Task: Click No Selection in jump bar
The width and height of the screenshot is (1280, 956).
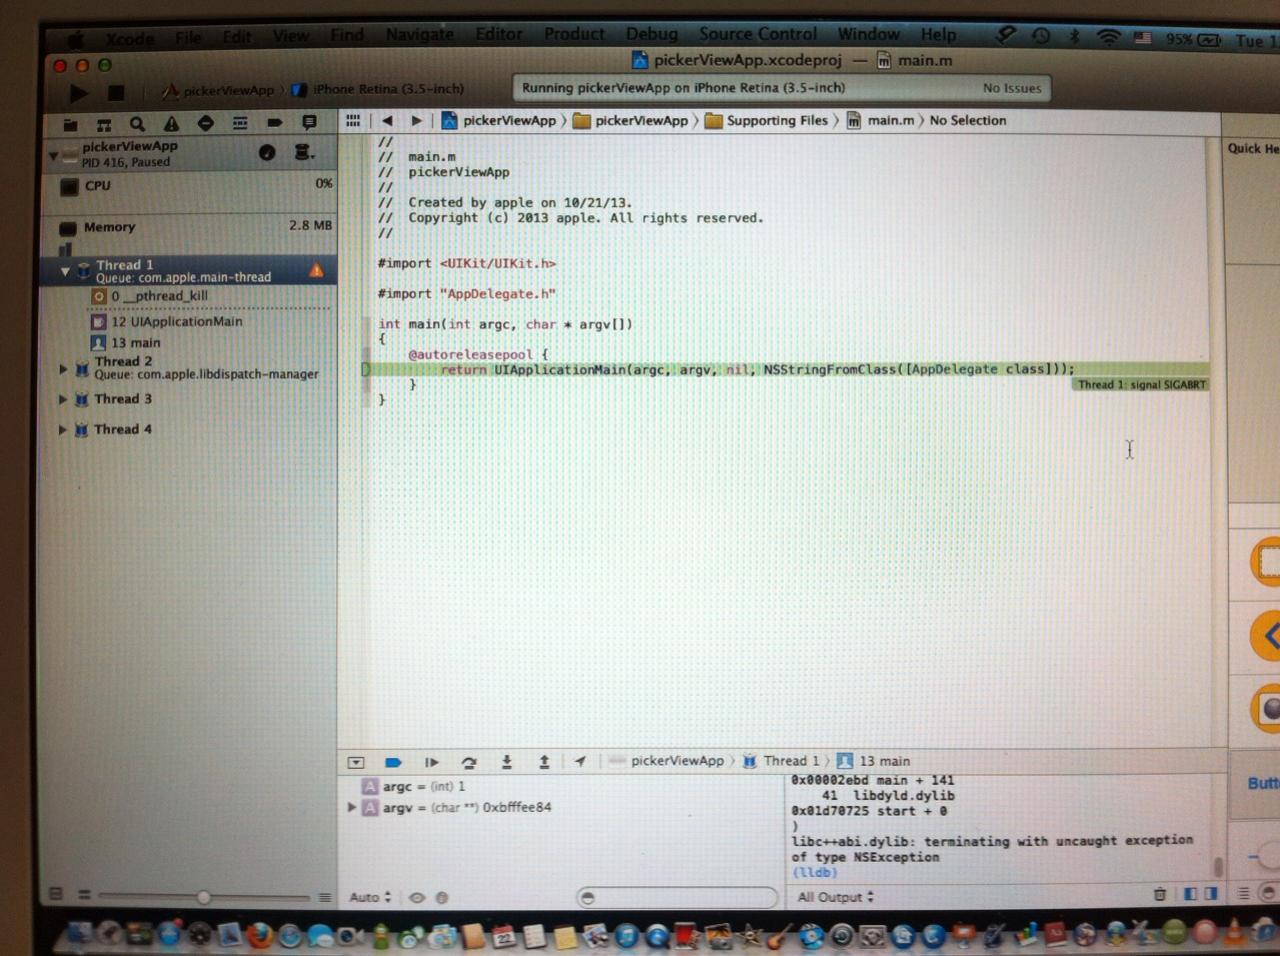Action: click(968, 120)
